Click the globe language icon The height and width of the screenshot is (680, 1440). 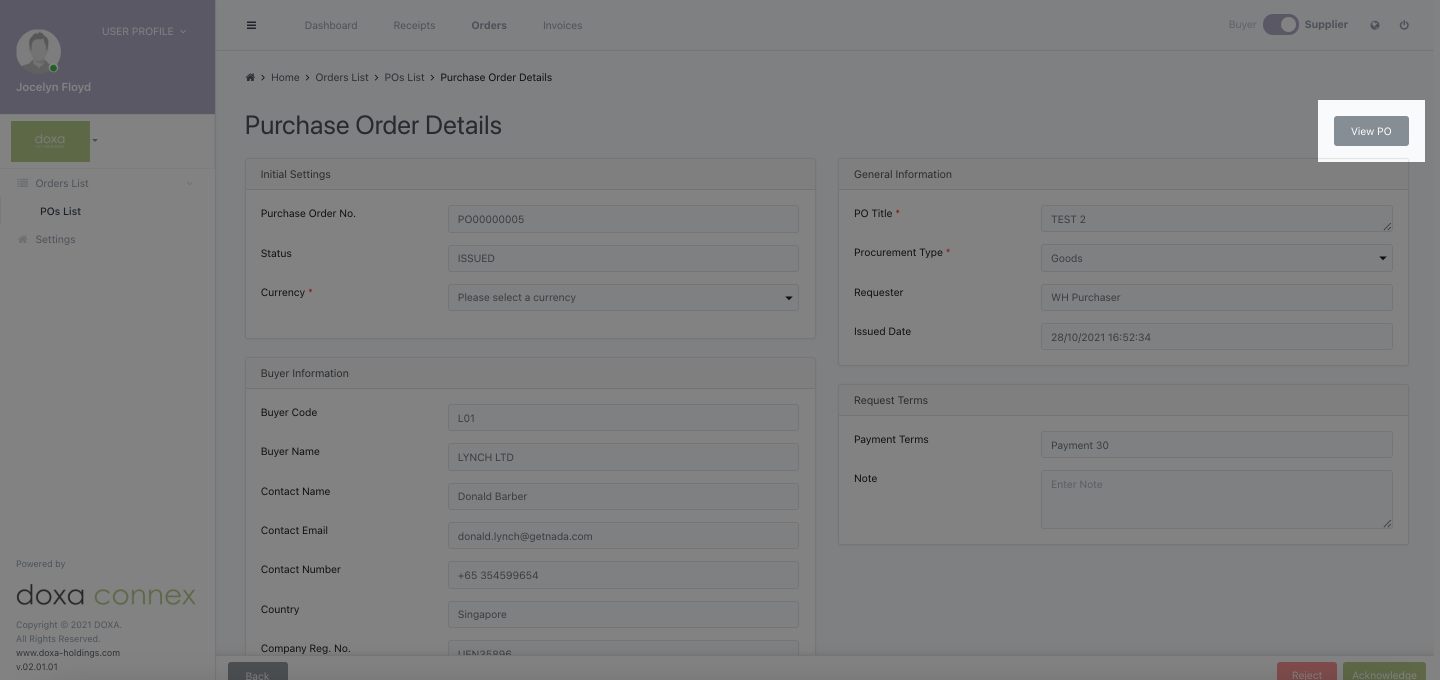pos(1375,25)
